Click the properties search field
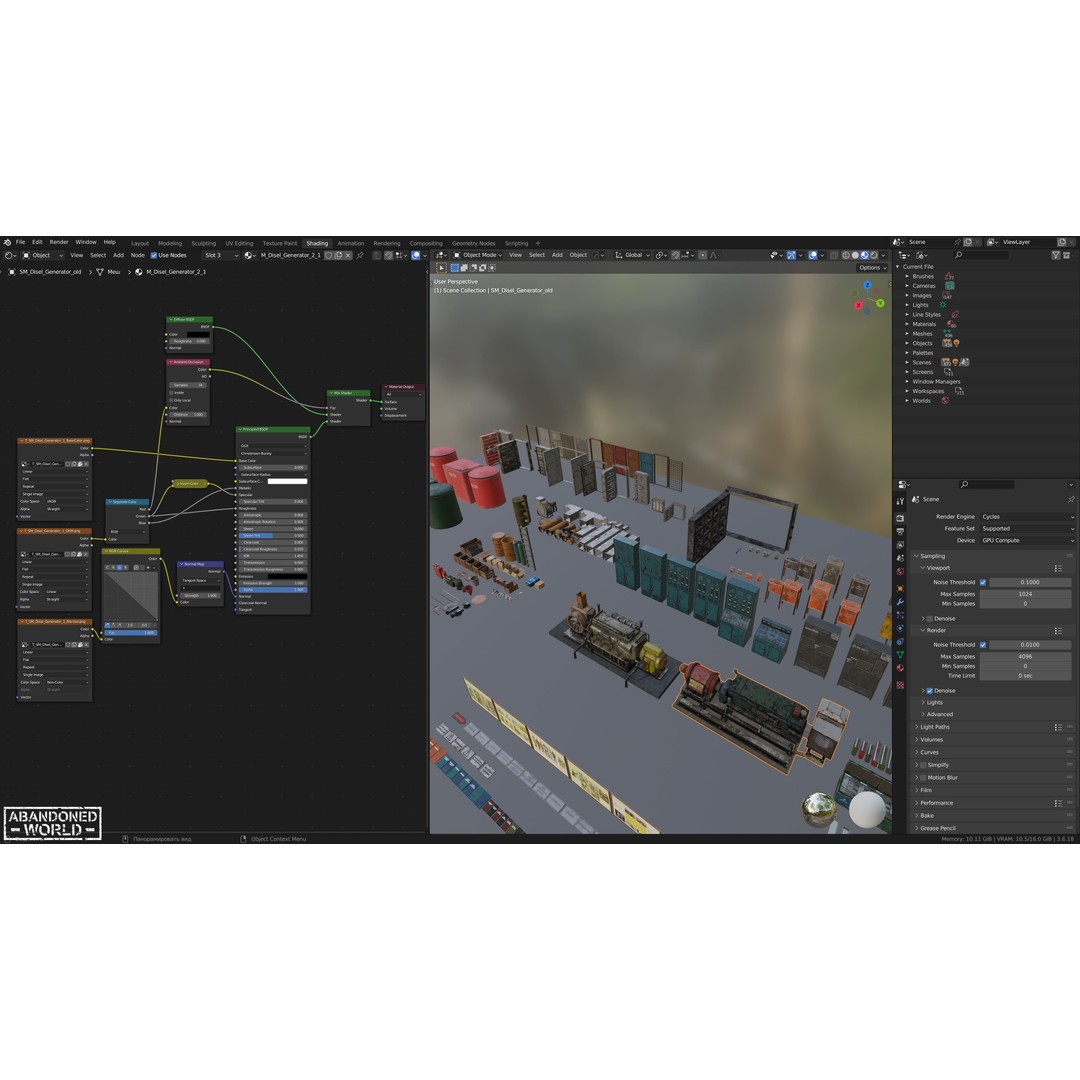The image size is (1080, 1080). pyautogui.click(x=986, y=484)
